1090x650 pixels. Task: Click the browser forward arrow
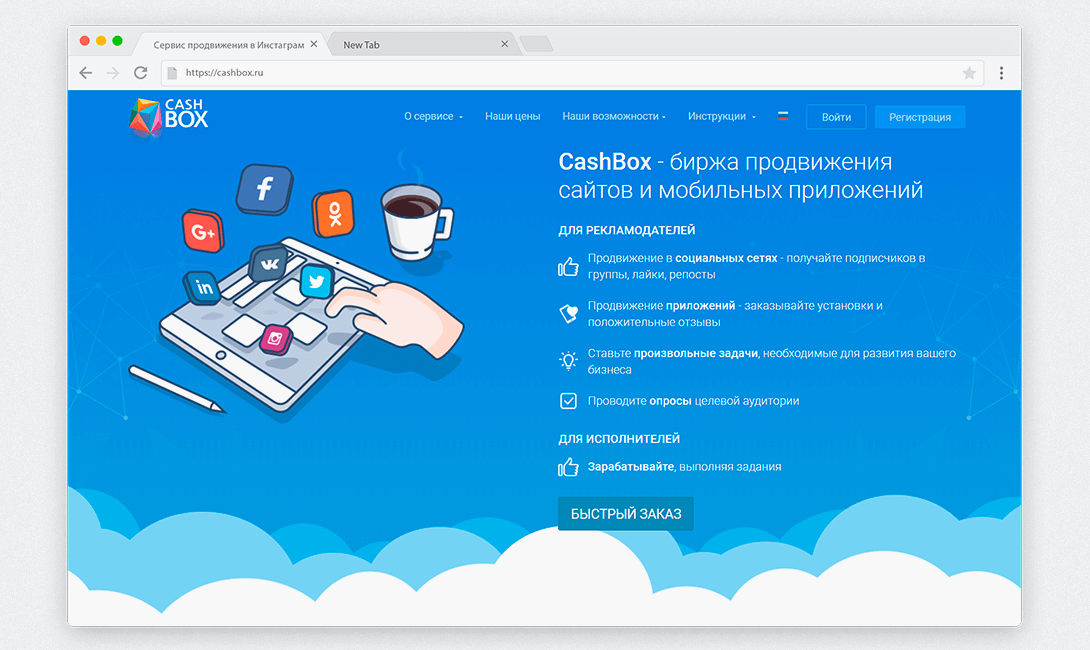coord(113,73)
